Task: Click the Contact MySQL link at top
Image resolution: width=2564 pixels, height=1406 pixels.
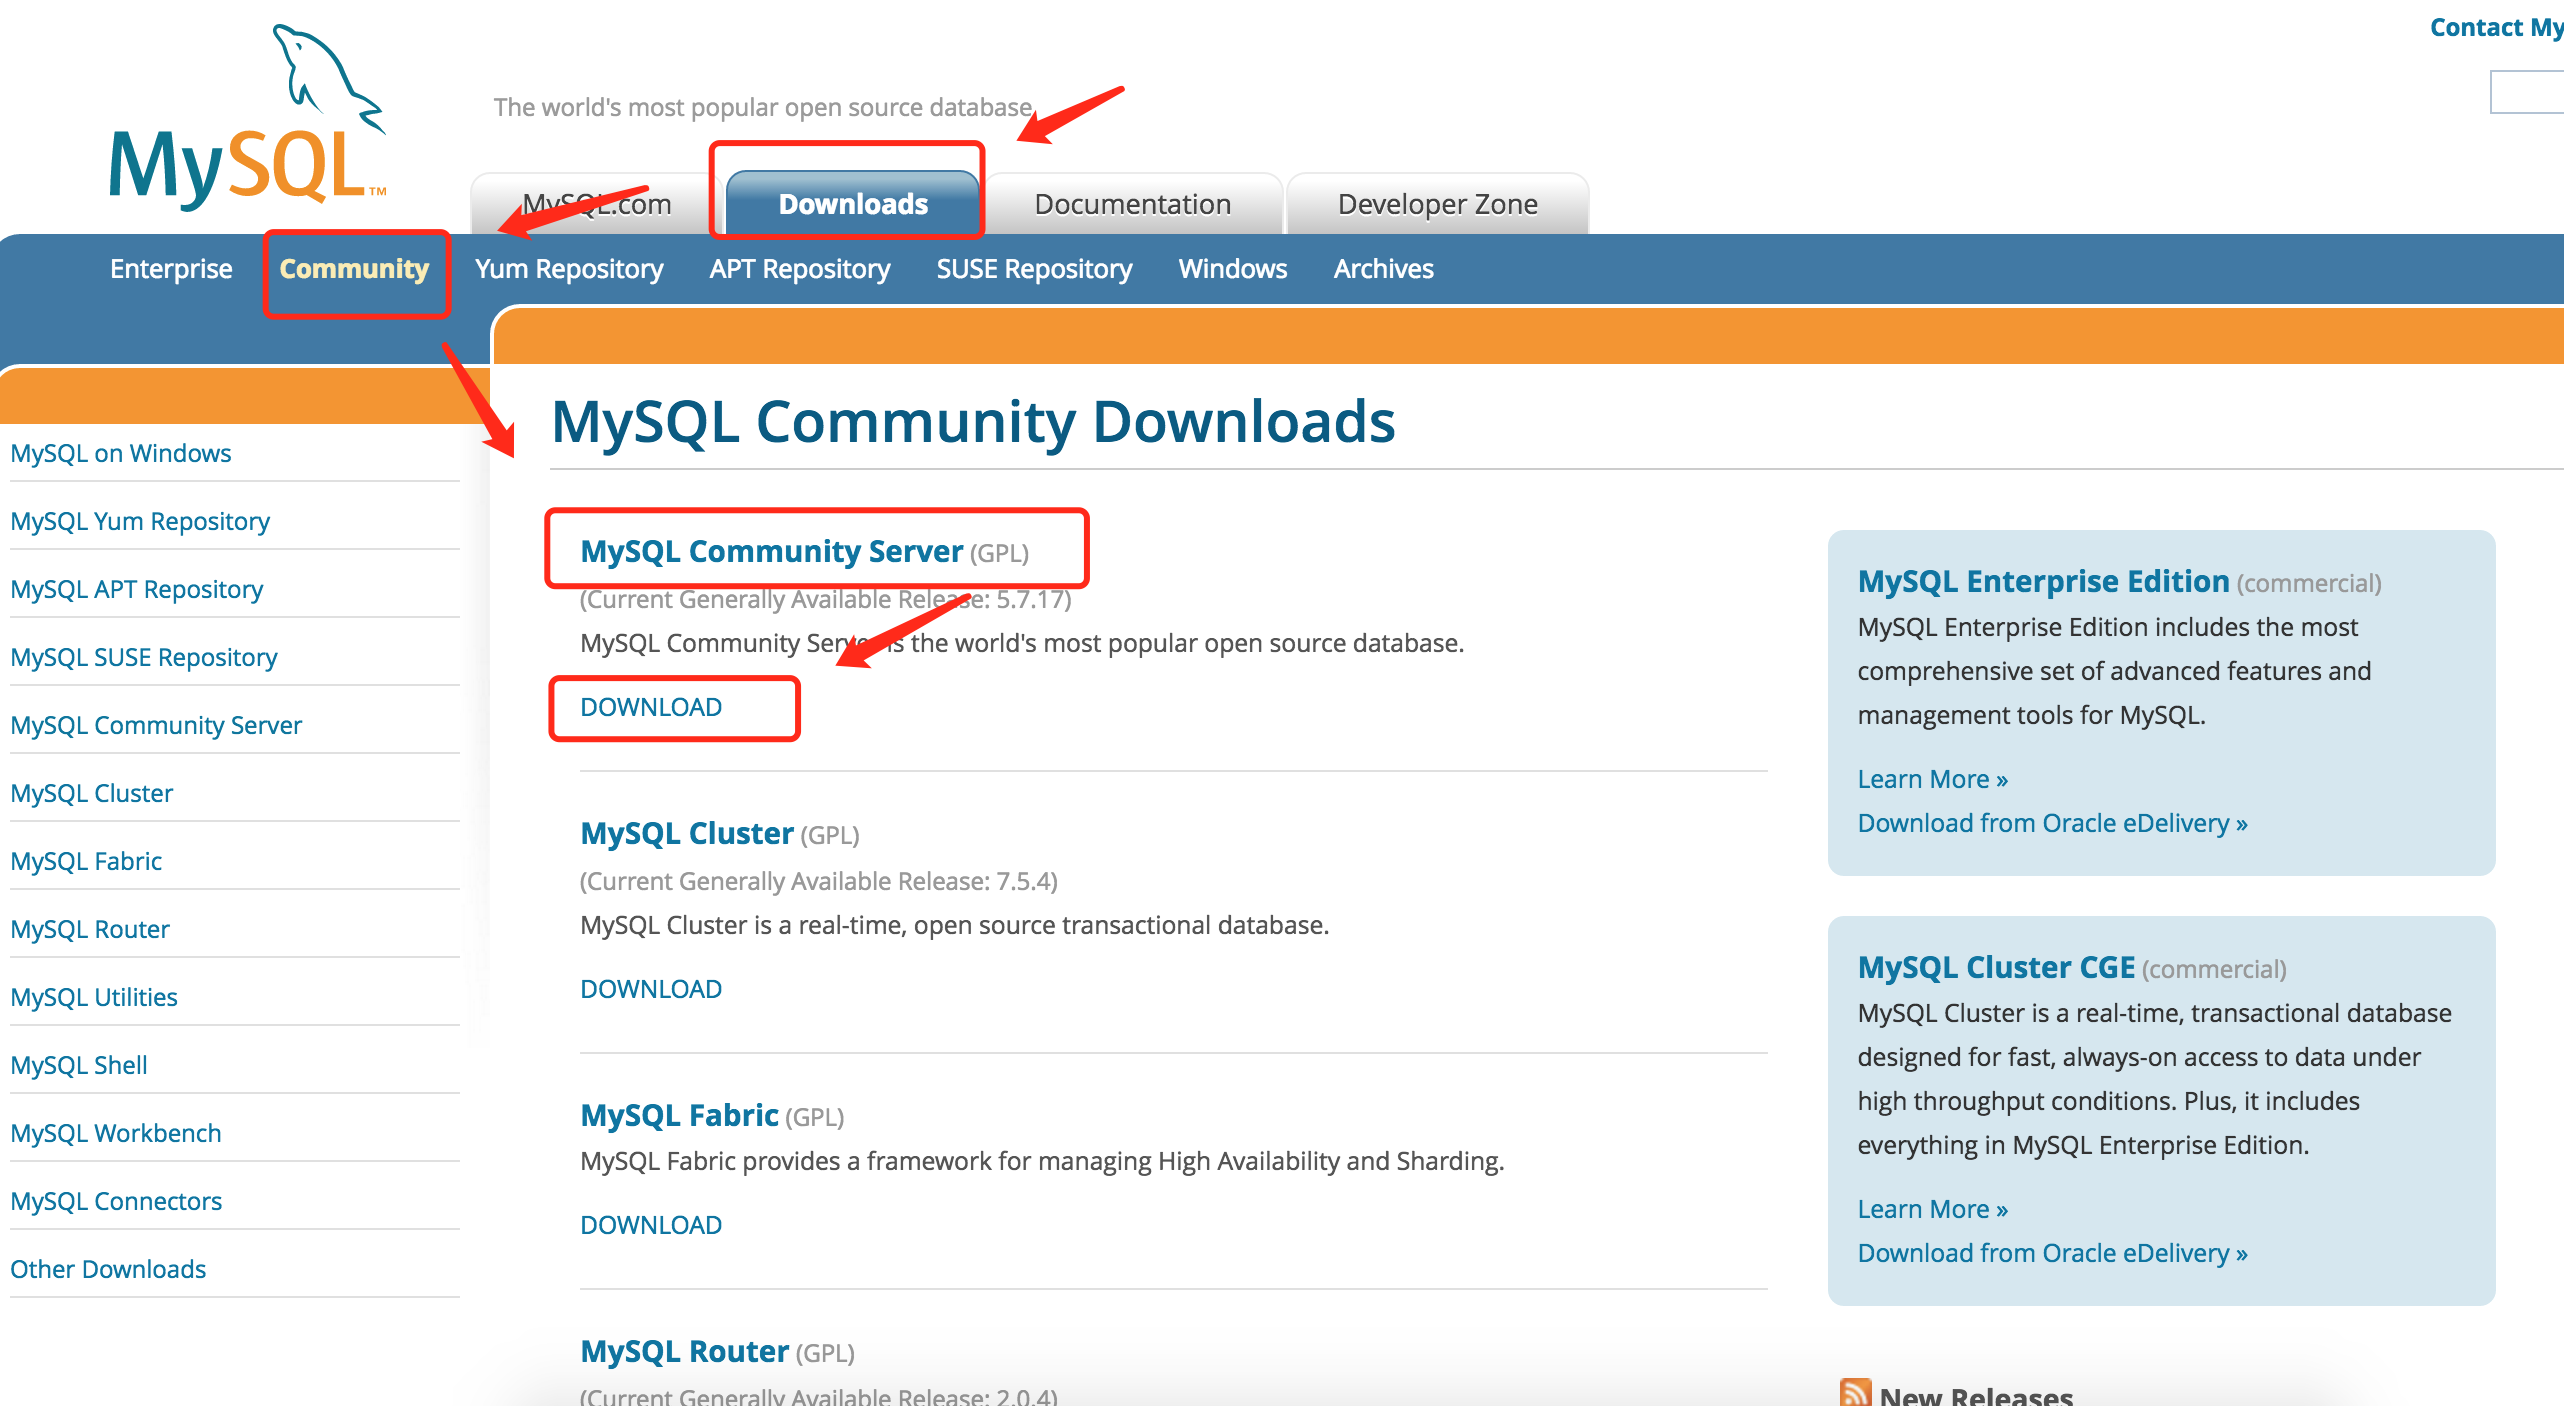Action: [2496, 27]
